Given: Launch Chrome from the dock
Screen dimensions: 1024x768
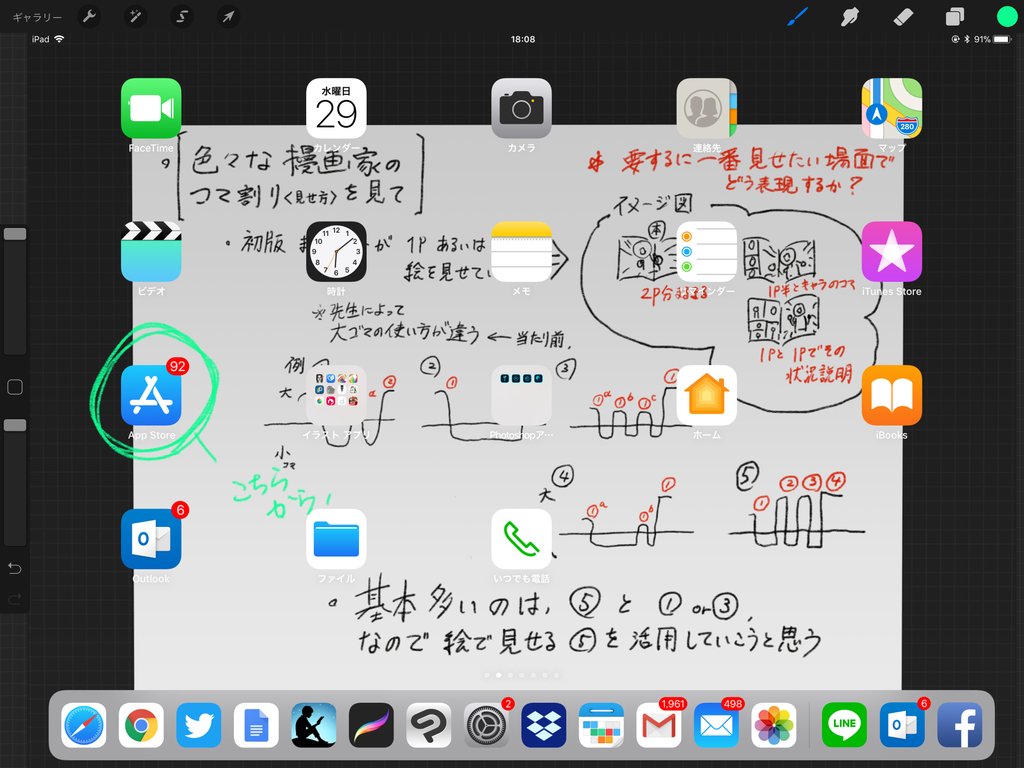Looking at the screenshot, I should pyautogui.click(x=141, y=725).
